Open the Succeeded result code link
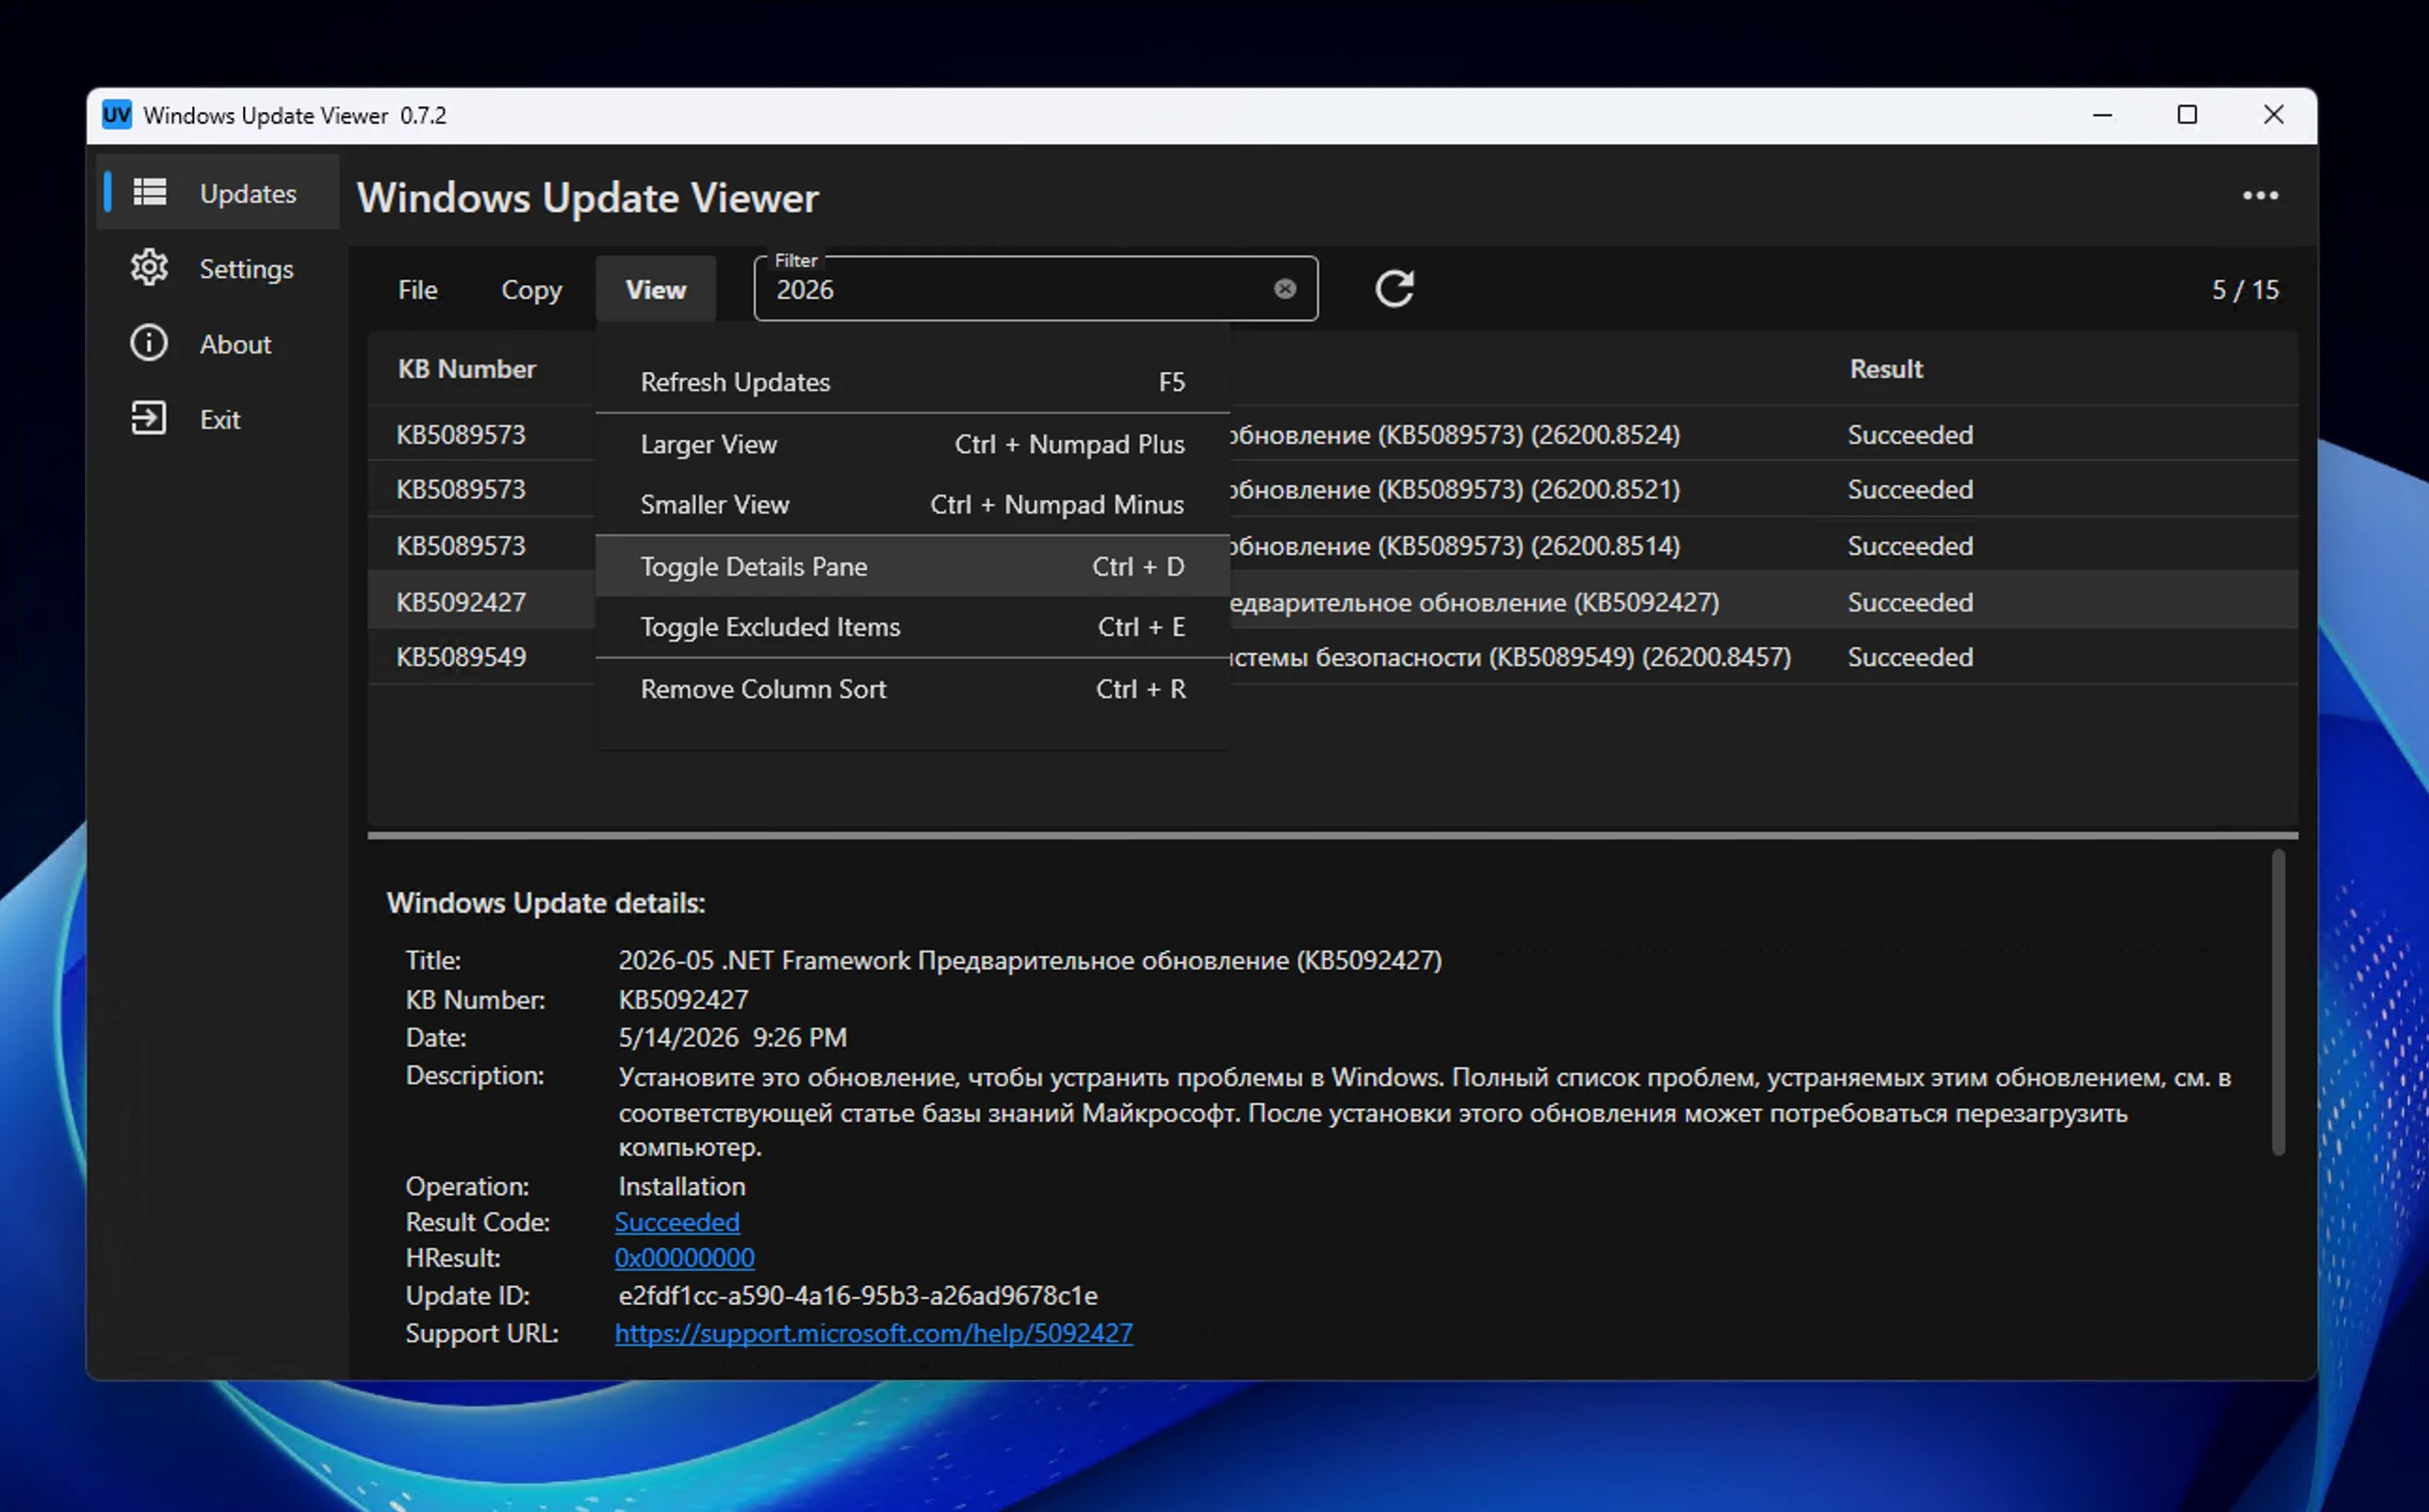The height and width of the screenshot is (1512, 2429). point(677,1222)
